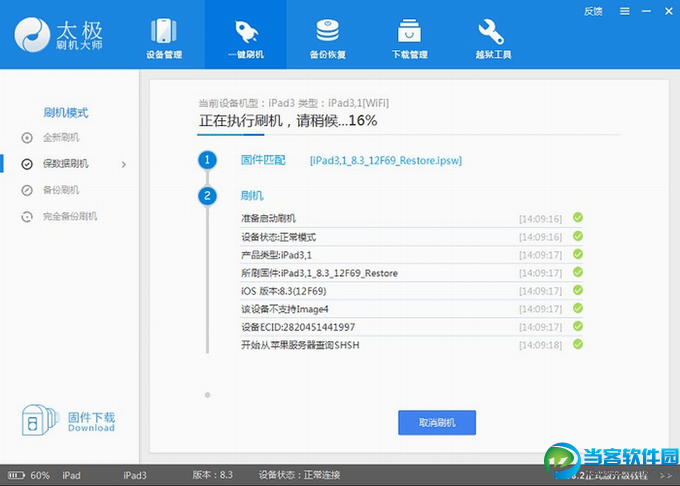The width and height of the screenshot is (680, 486).
Task: Select 完全备份刷机 mode
Action: pos(69,216)
